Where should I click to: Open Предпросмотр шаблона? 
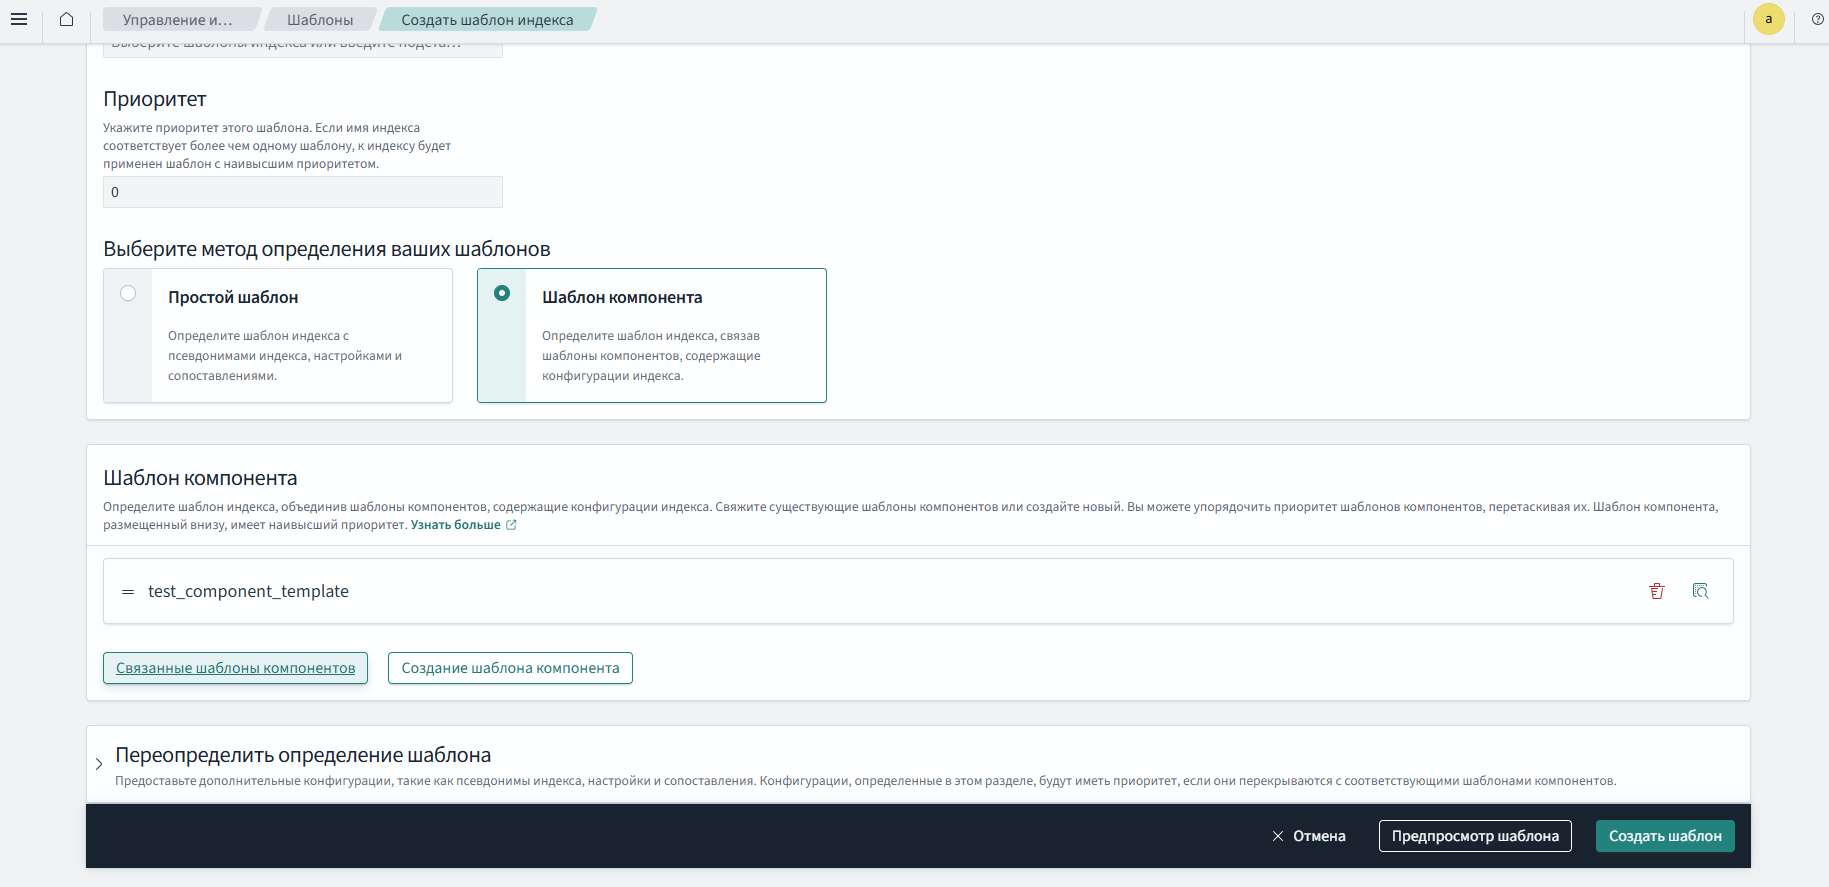pyautogui.click(x=1474, y=836)
